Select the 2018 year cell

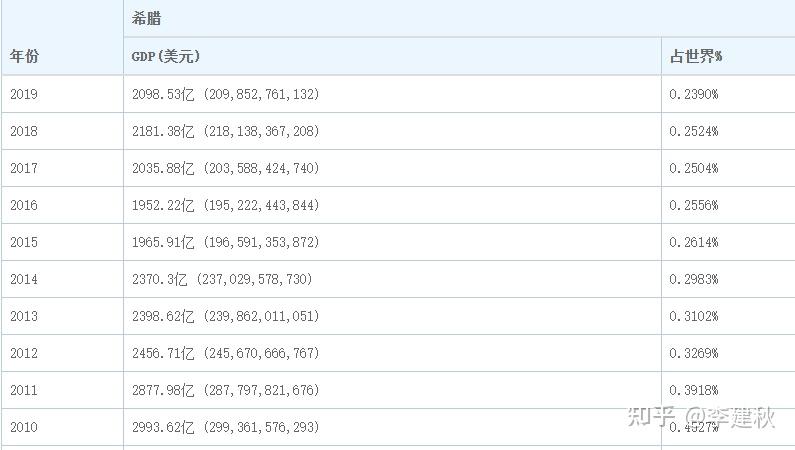click(x=24, y=131)
